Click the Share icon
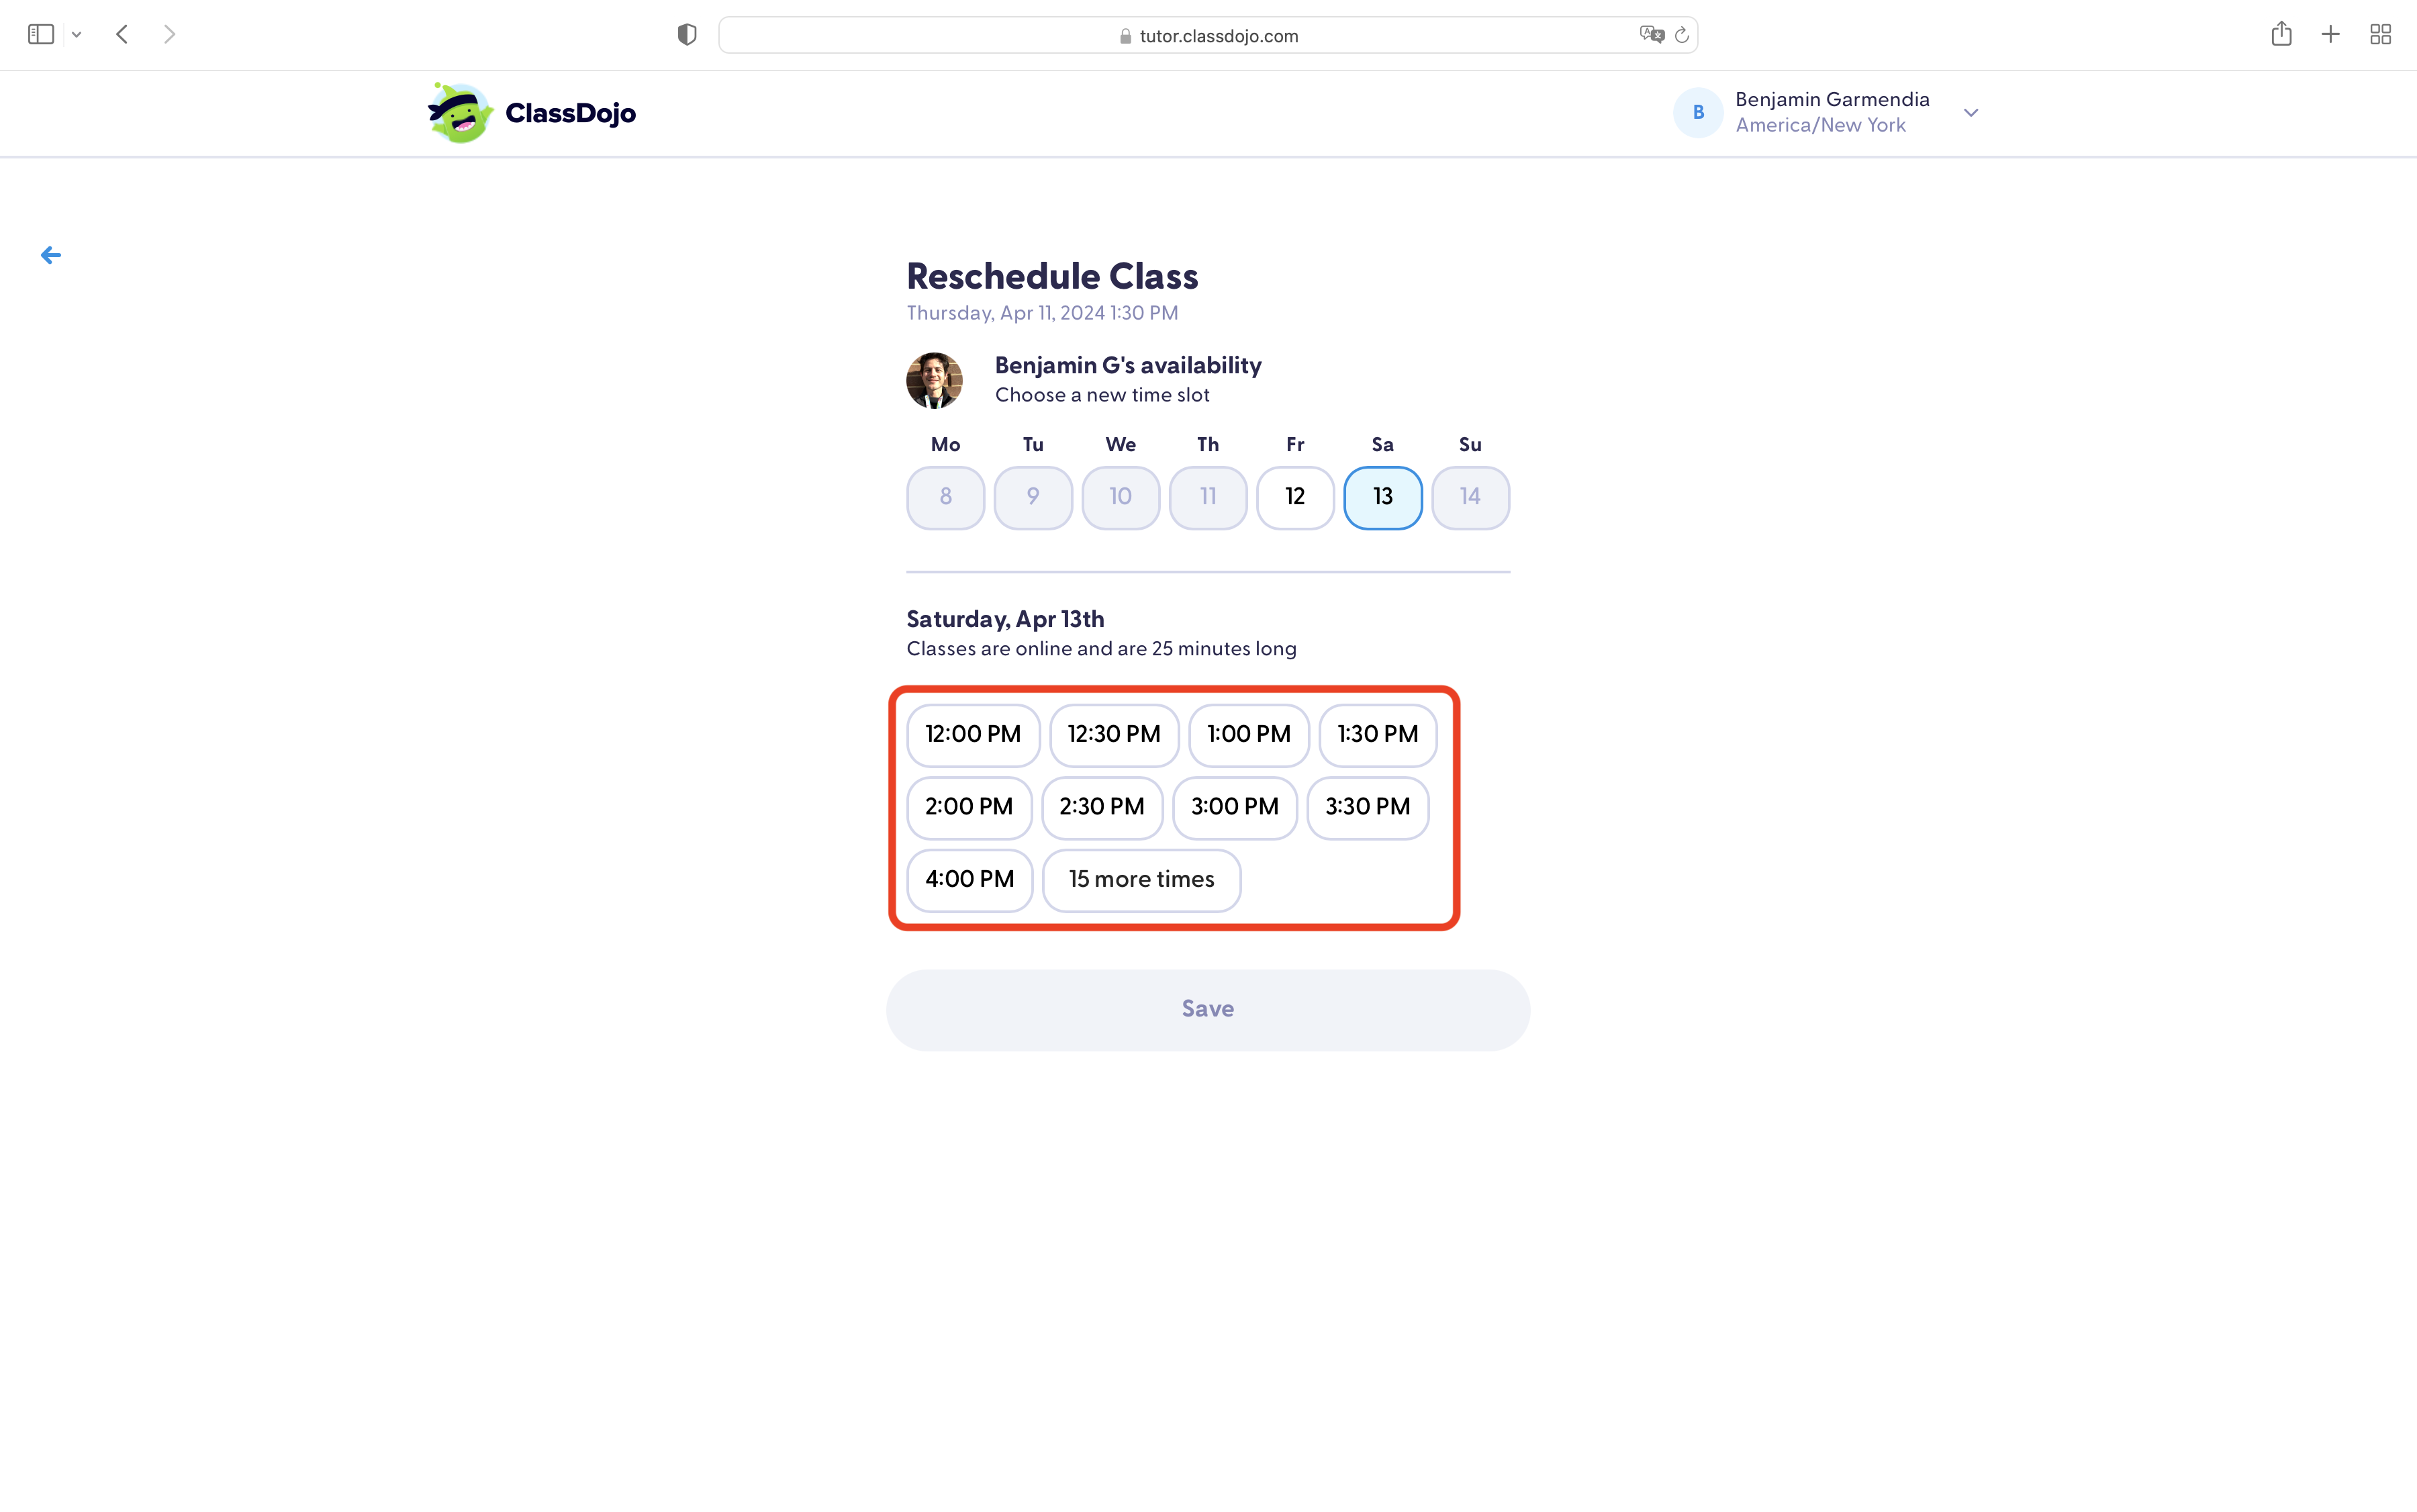This screenshot has height=1512, width=2417. [x=2281, y=34]
